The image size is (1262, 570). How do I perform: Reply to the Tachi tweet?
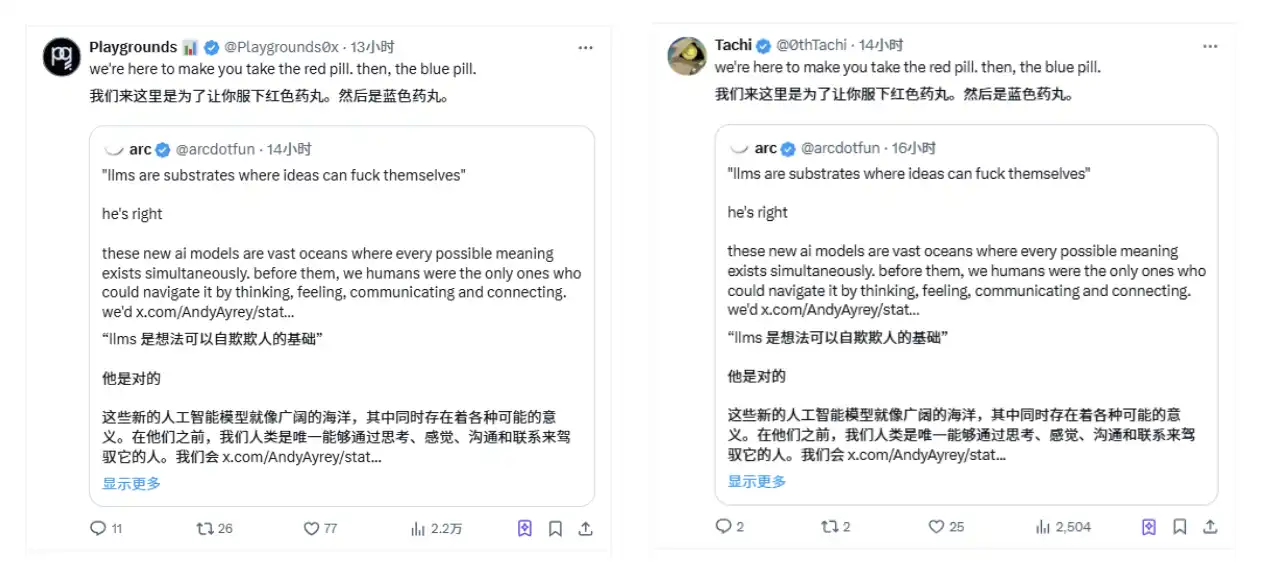click(723, 526)
